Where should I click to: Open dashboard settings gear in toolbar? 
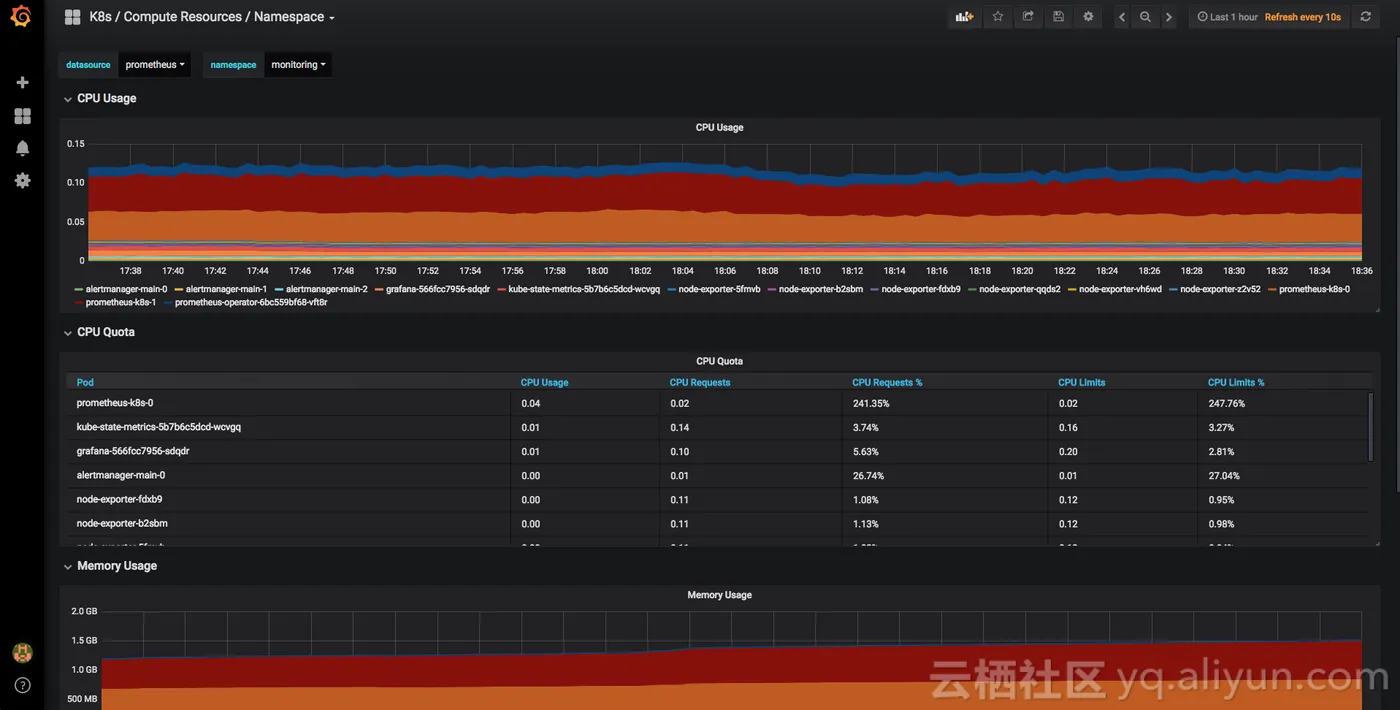[x=1088, y=17]
